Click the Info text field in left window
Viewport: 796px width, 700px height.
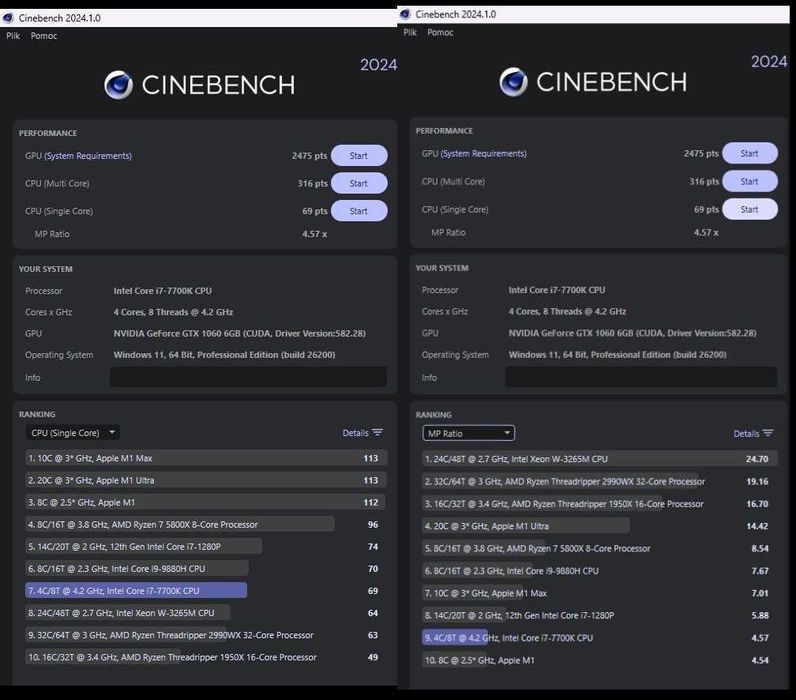coord(248,377)
